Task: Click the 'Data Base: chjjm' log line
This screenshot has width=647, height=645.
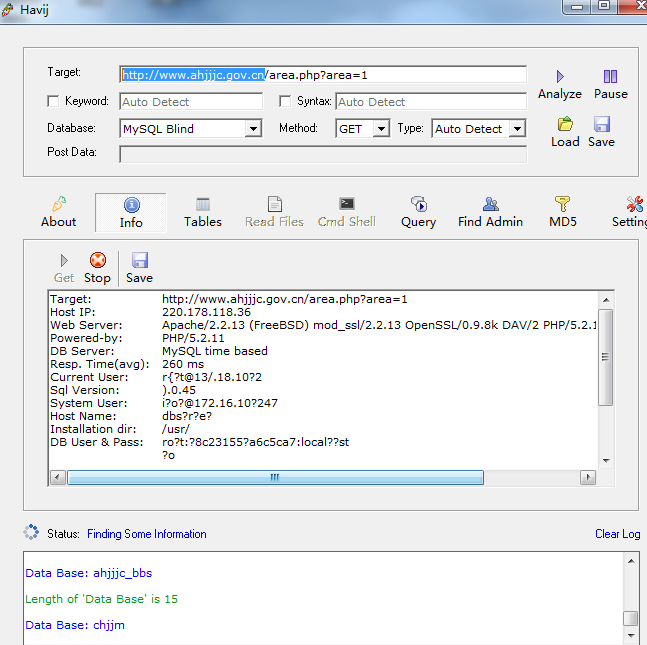Action: (x=75, y=625)
